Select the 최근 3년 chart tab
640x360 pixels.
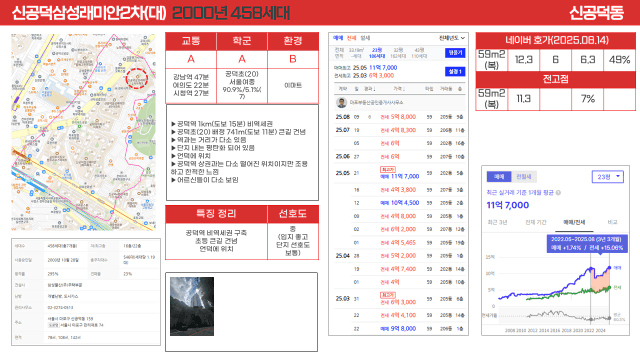[498, 222]
